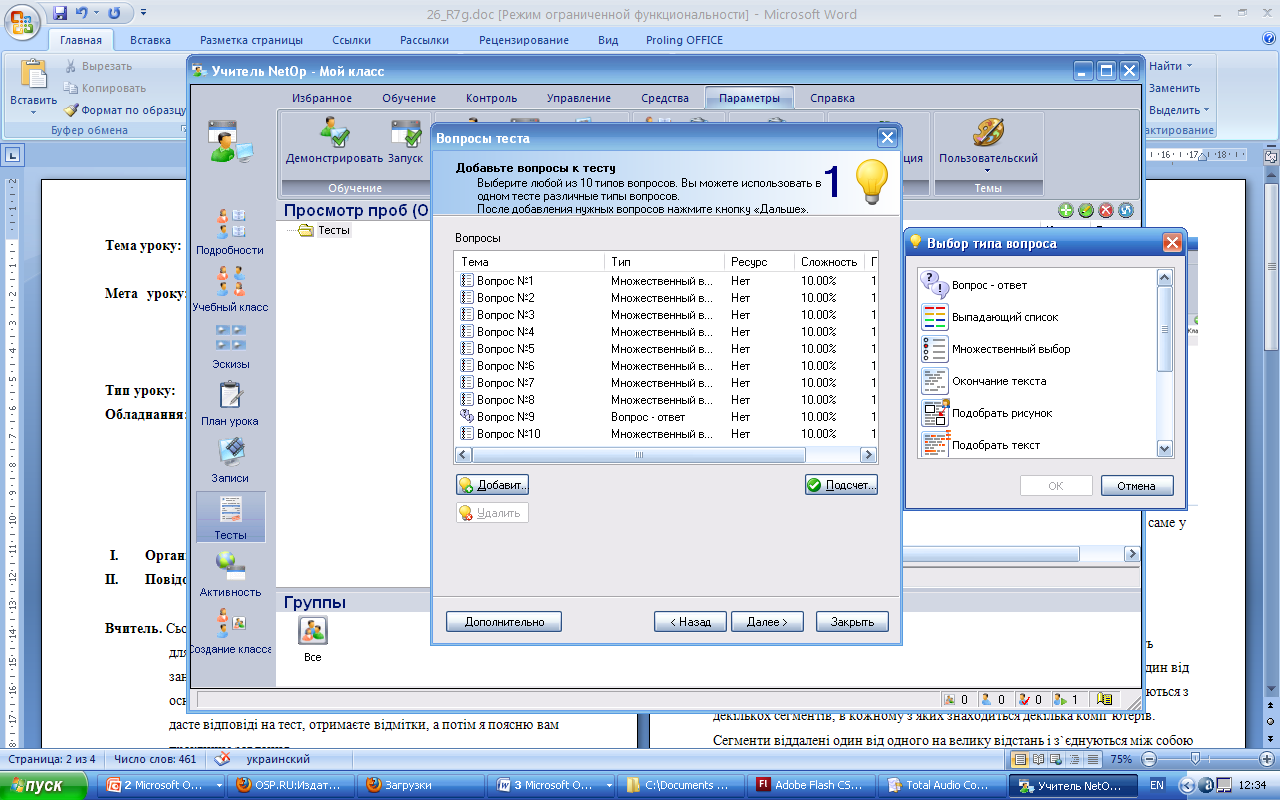This screenshot has height=800, width=1280.
Task: Open Разметка страницы tab in Word
Action: pyautogui.click(x=251, y=40)
